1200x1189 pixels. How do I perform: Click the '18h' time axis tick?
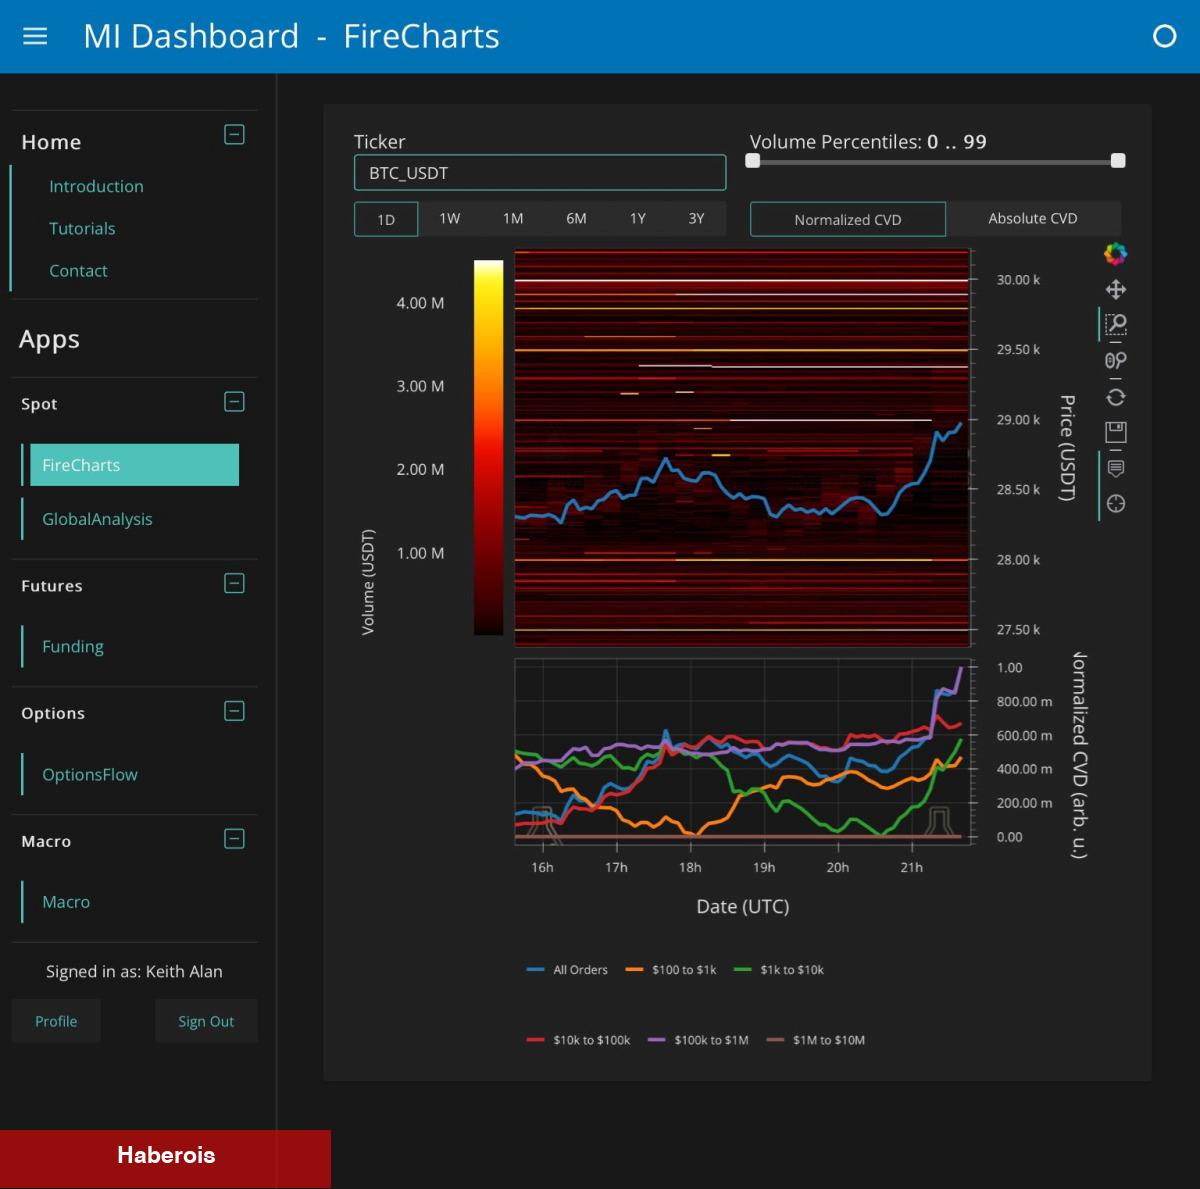[690, 867]
